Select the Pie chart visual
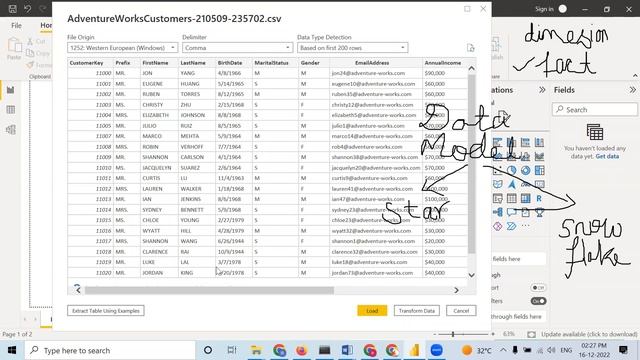The height and width of the screenshot is (360, 640). pos(511,171)
